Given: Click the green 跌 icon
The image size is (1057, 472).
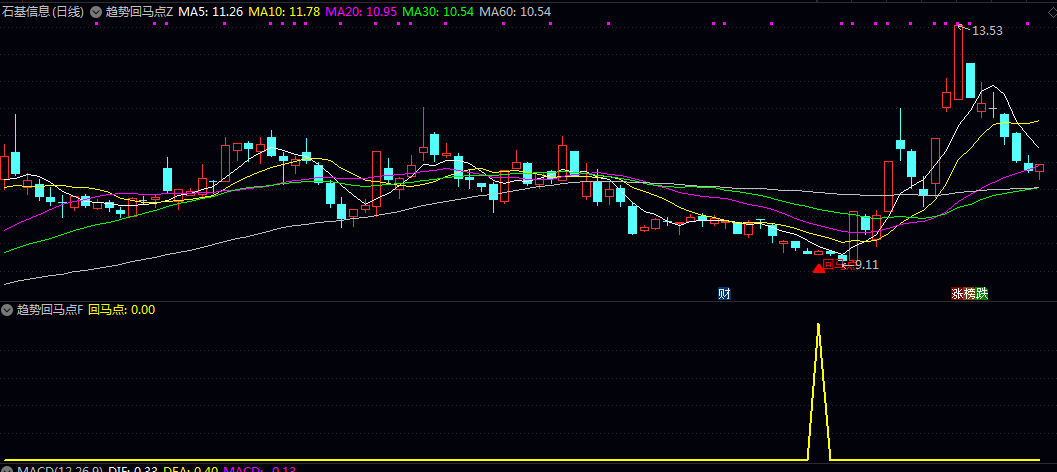Looking at the screenshot, I should tap(982, 294).
